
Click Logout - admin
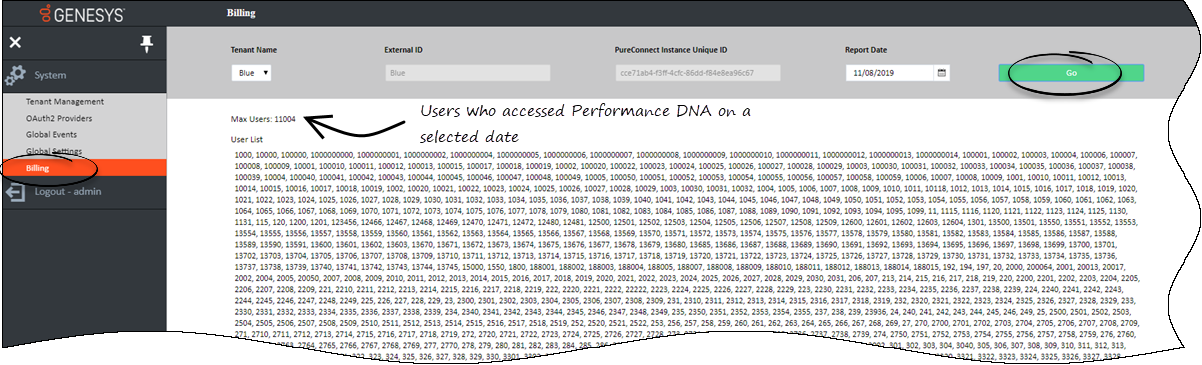point(69,192)
